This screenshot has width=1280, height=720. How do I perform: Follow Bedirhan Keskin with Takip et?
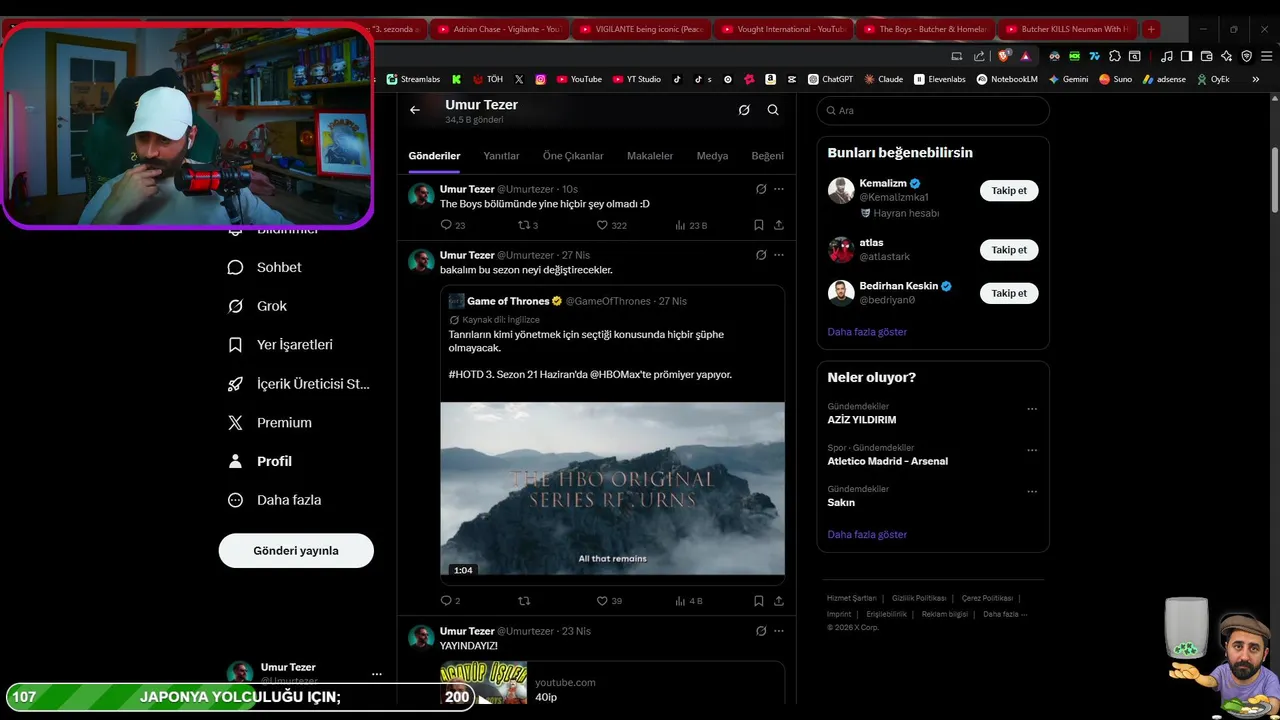(1009, 293)
